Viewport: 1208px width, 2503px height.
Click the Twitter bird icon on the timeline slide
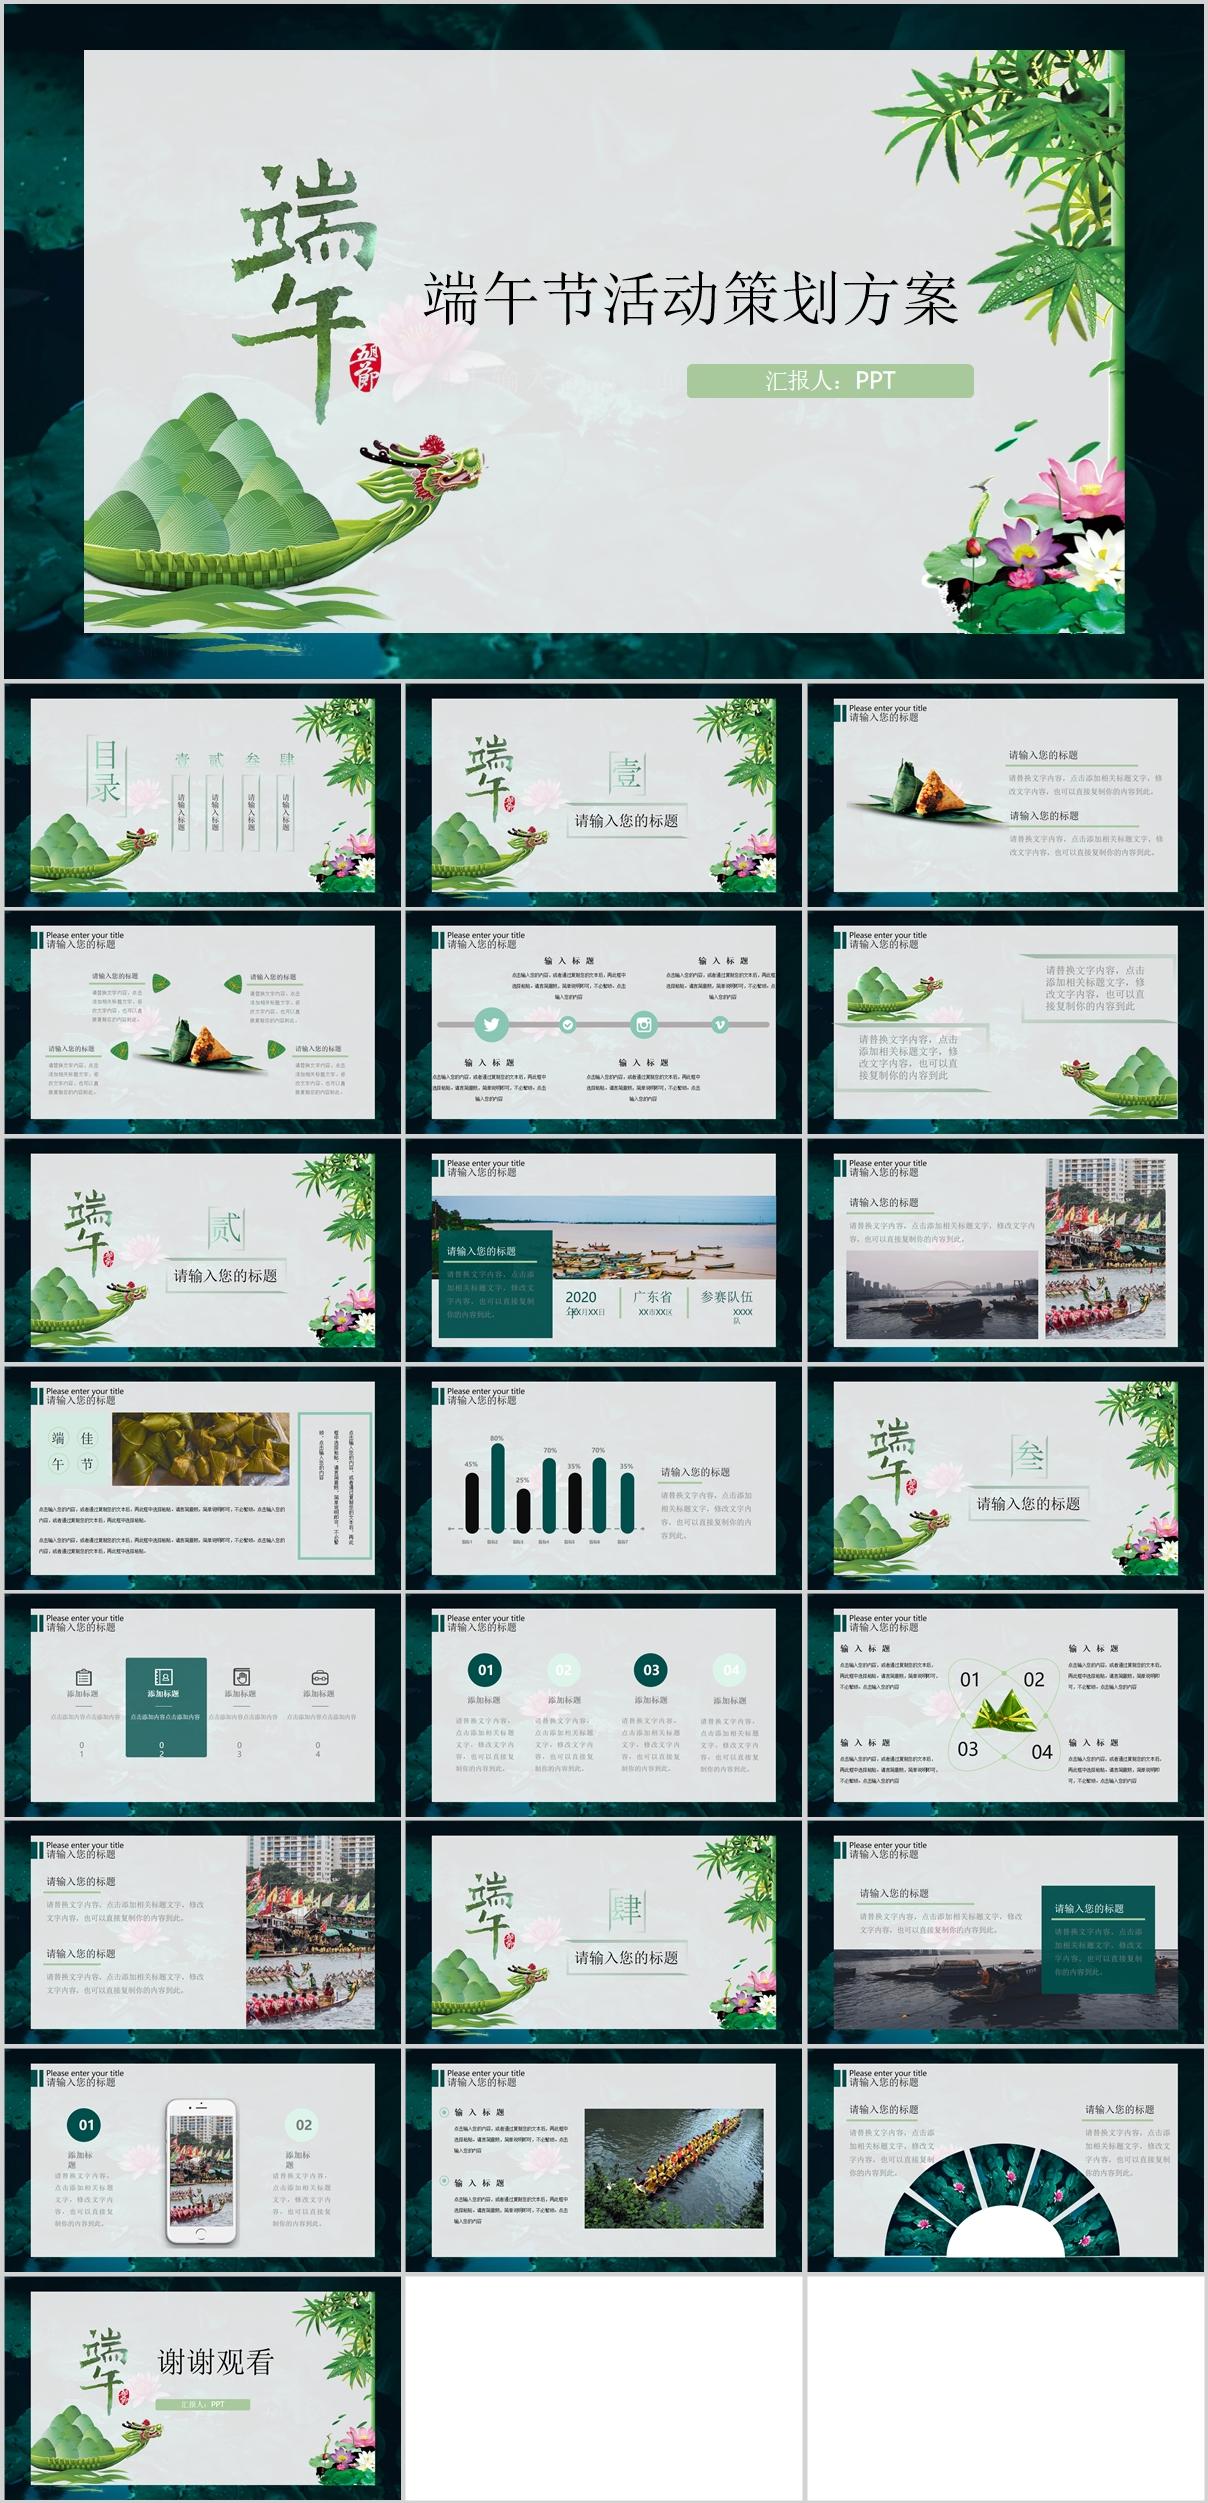[x=490, y=1024]
